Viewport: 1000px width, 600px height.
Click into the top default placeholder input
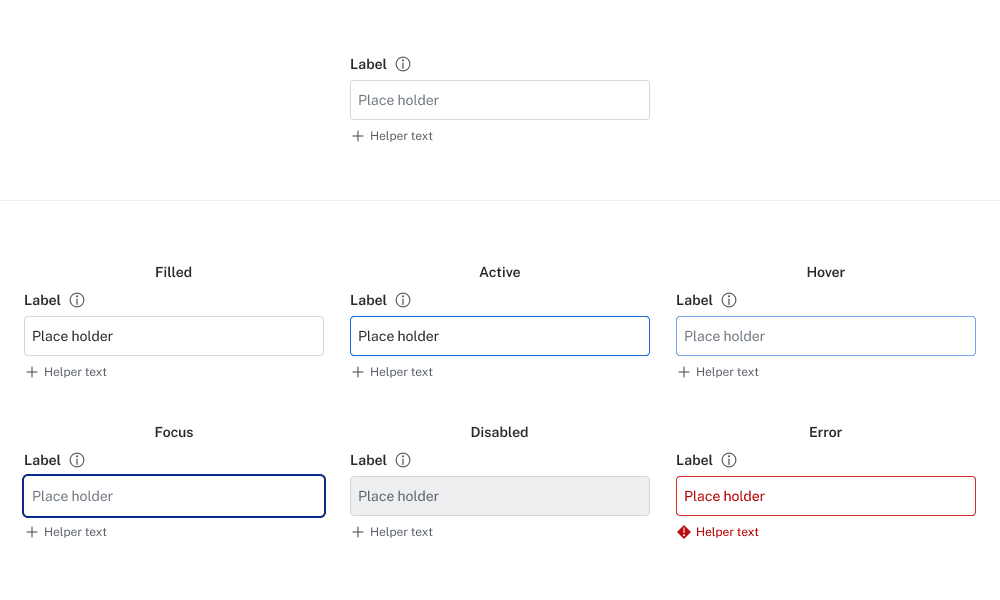point(500,100)
